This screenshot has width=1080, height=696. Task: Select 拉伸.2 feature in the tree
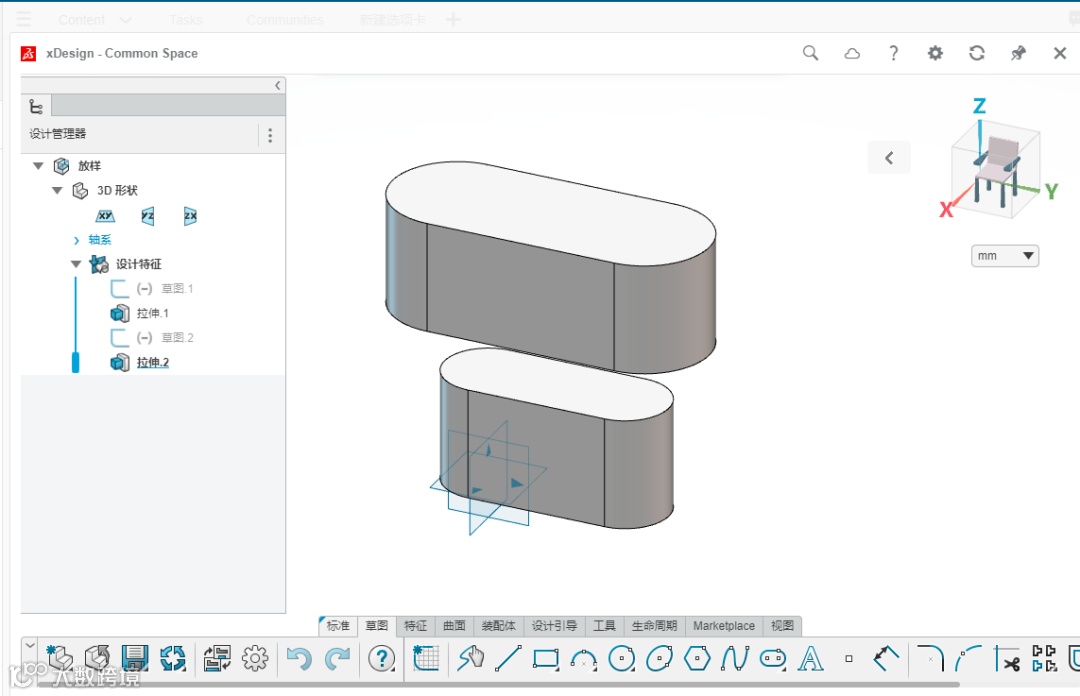point(152,362)
